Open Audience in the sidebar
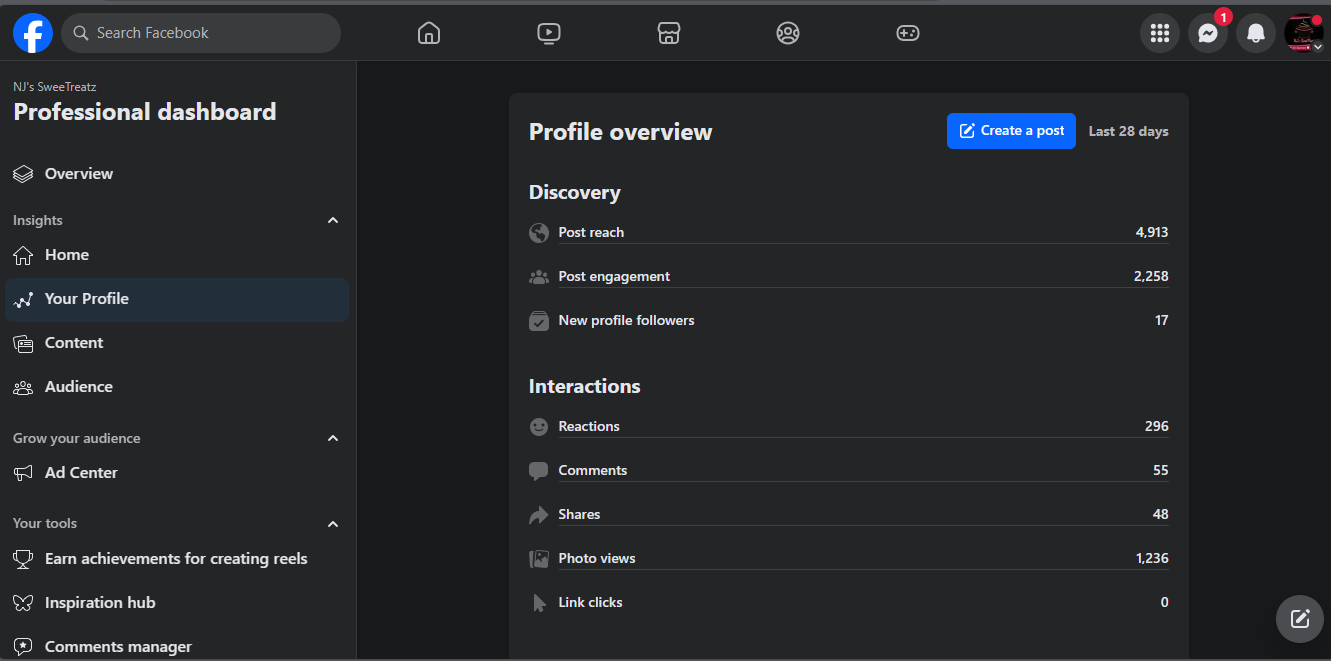 (x=177, y=387)
